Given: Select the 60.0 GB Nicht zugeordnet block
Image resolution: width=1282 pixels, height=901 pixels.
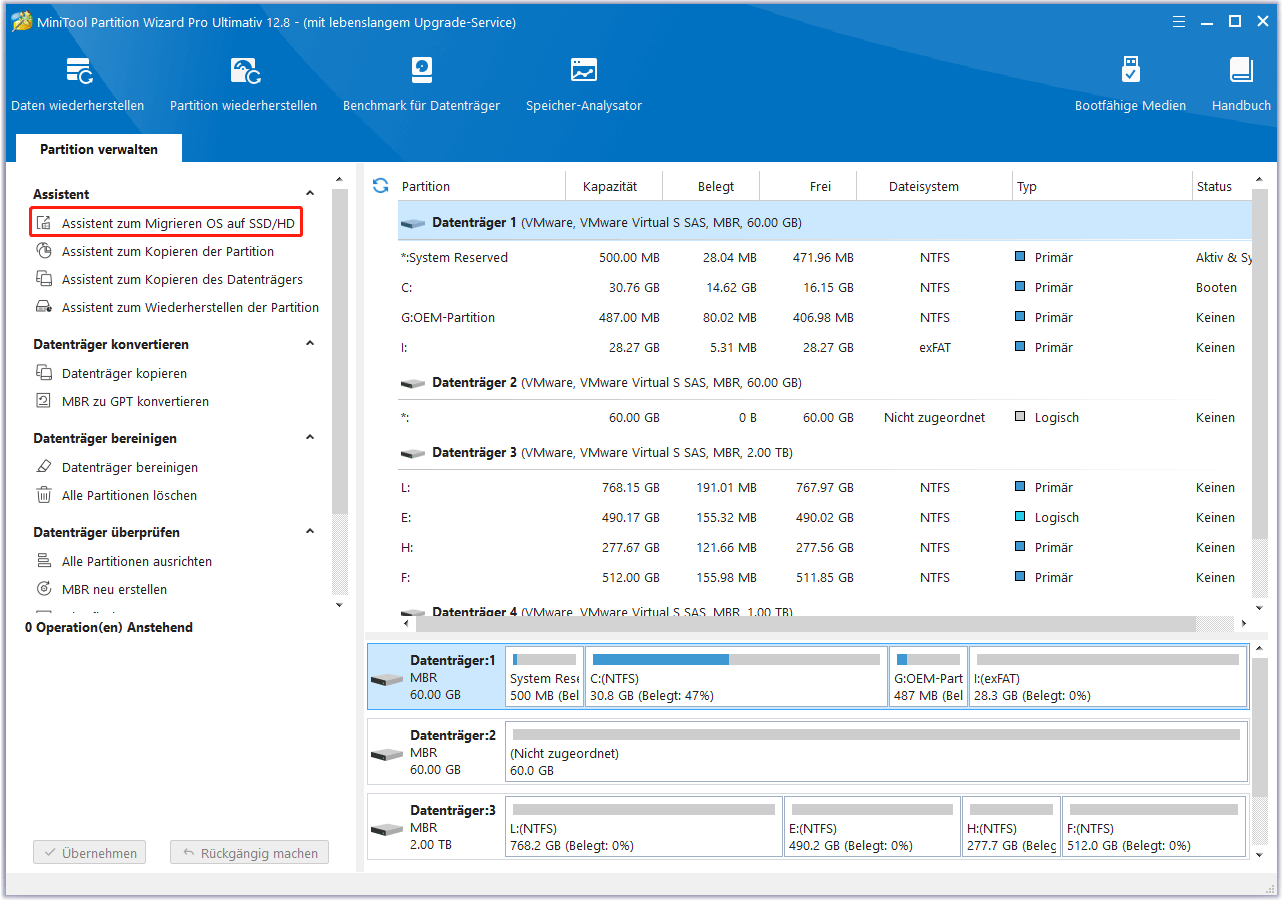Looking at the screenshot, I should coord(877,752).
